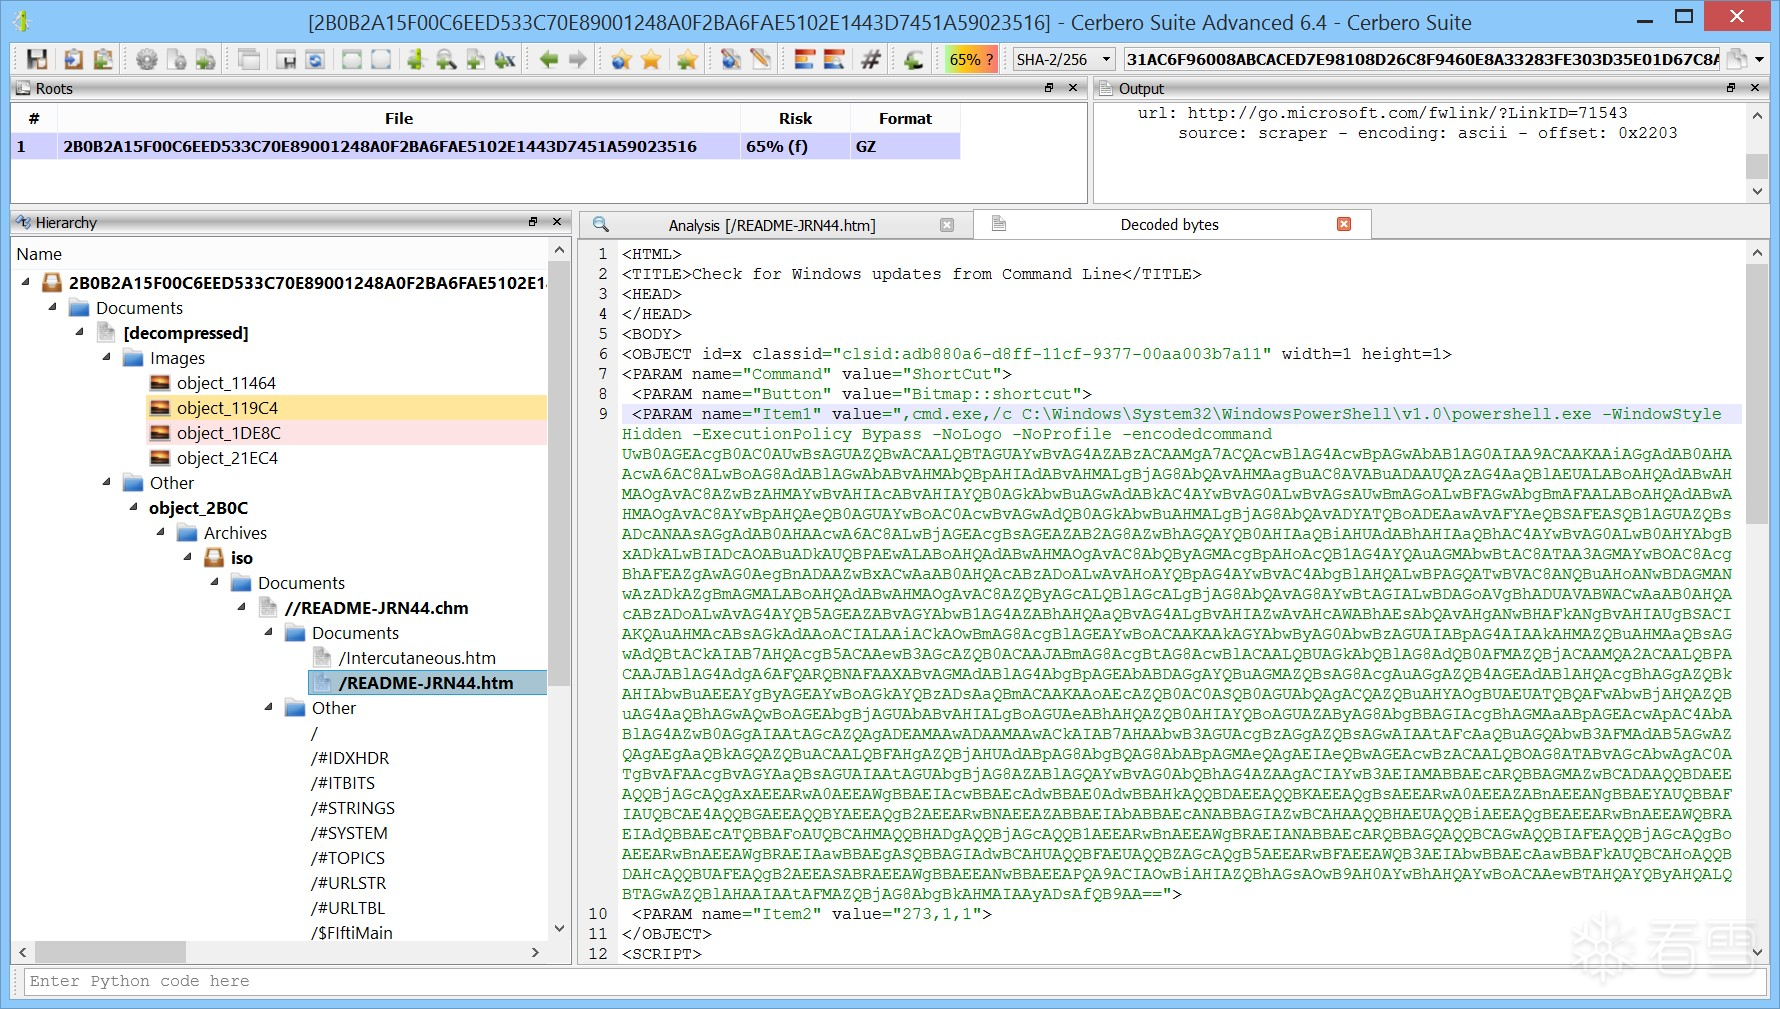Image resolution: width=1780 pixels, height=1009 pixels.
Task: Click the Hierarchy vertical scrollbar
Action: click(x=559, y=590)
